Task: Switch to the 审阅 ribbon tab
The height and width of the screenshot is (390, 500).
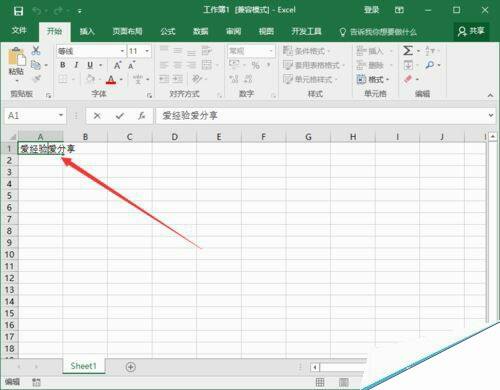Action: (233, 31)
